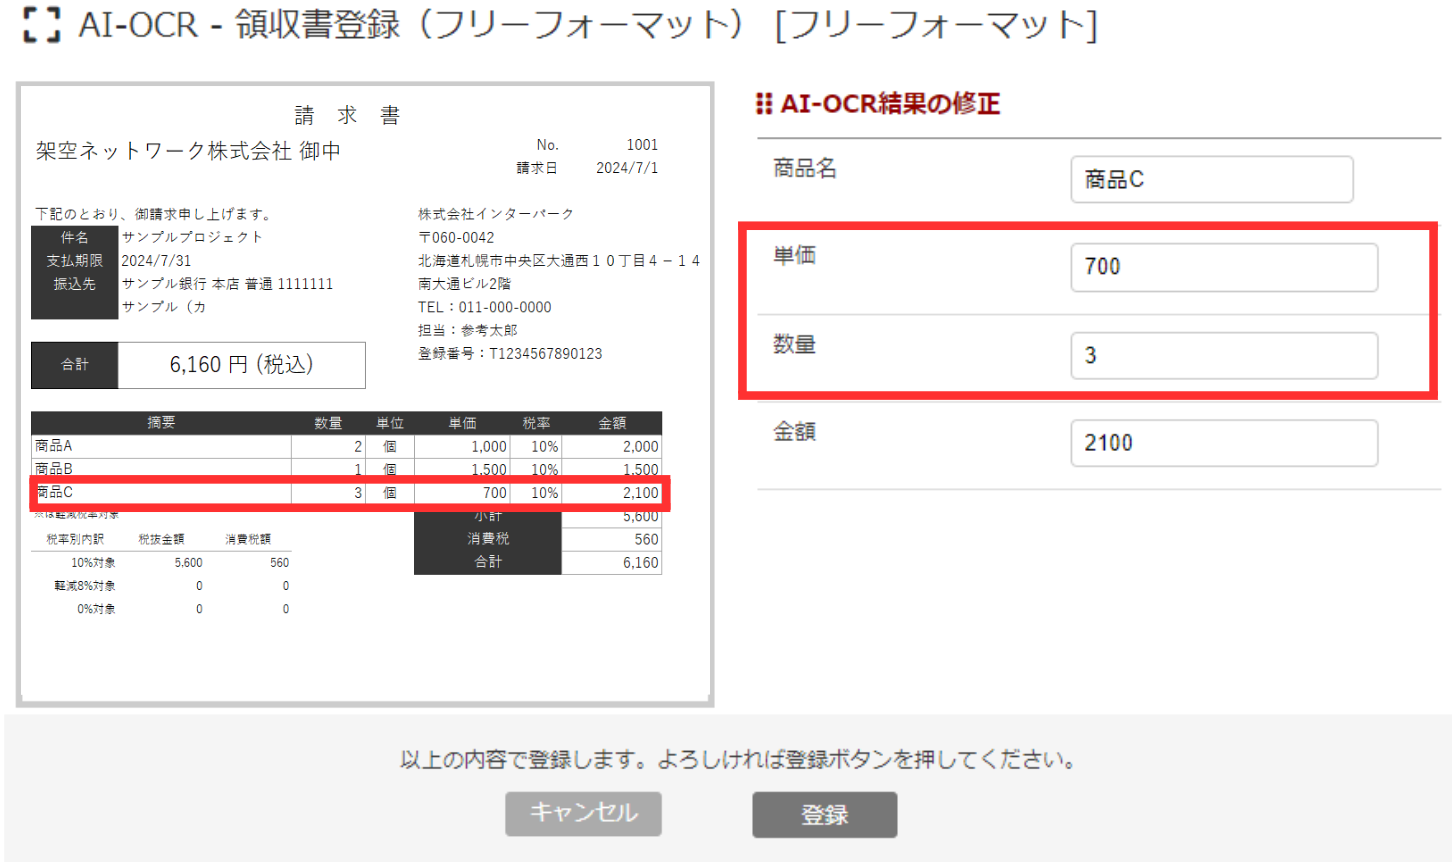The width and height of the screenshot is (1452, 862).
Task: Click the 商品名 input containing 商品C
Action: [x=1211, y=179]
